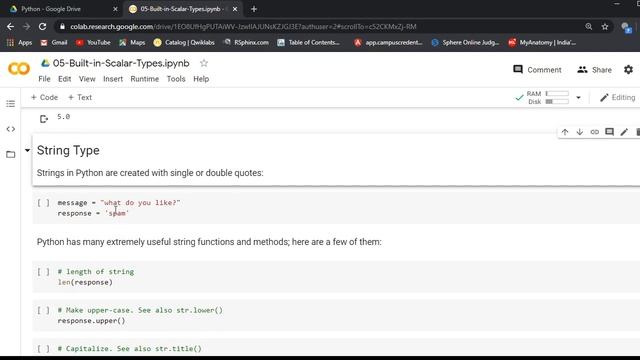The width and height of the screenshot is (640, 360).
Task: Open the Help menu
Action: [x=201, y=79]
